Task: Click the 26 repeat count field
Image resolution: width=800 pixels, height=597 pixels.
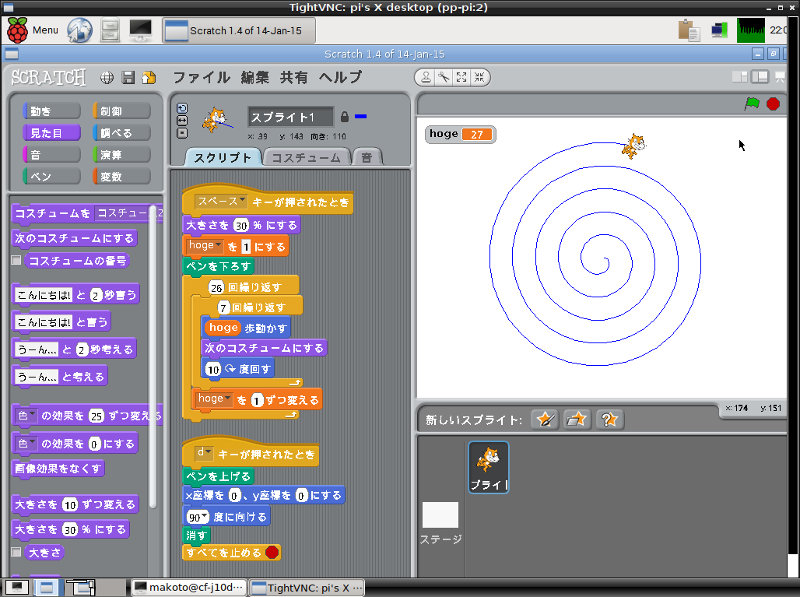Action: [216, 288]
